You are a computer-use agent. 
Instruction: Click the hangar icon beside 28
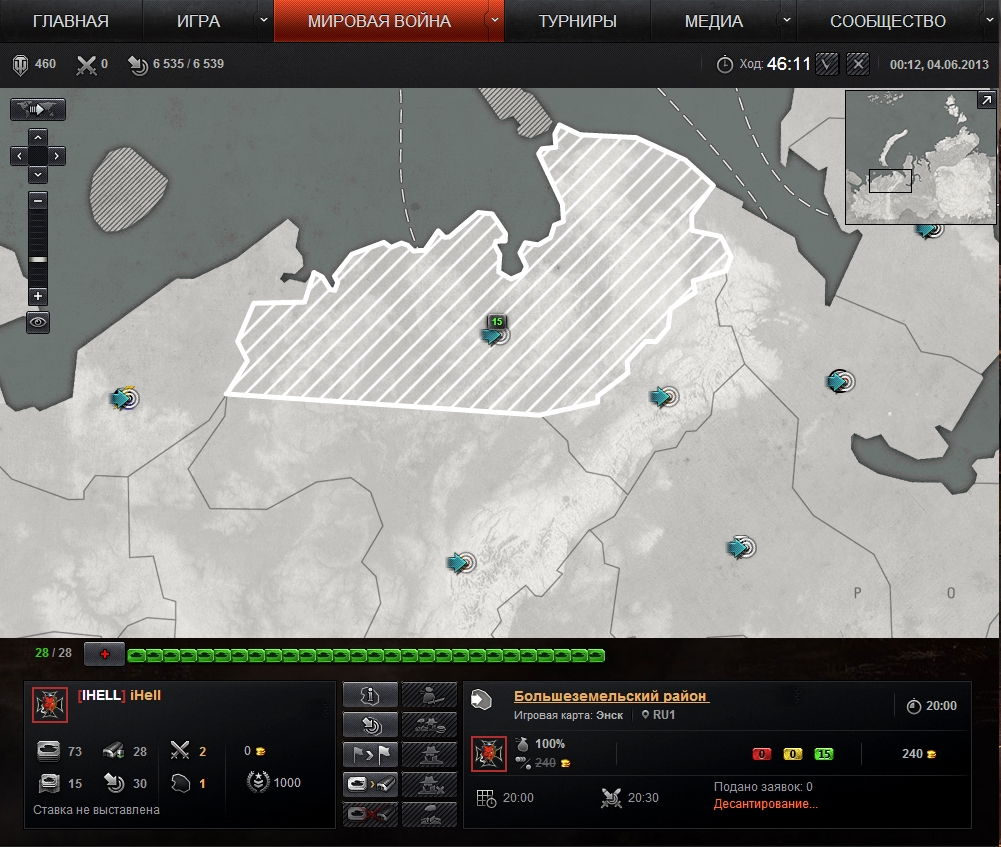tap(114, 751)
